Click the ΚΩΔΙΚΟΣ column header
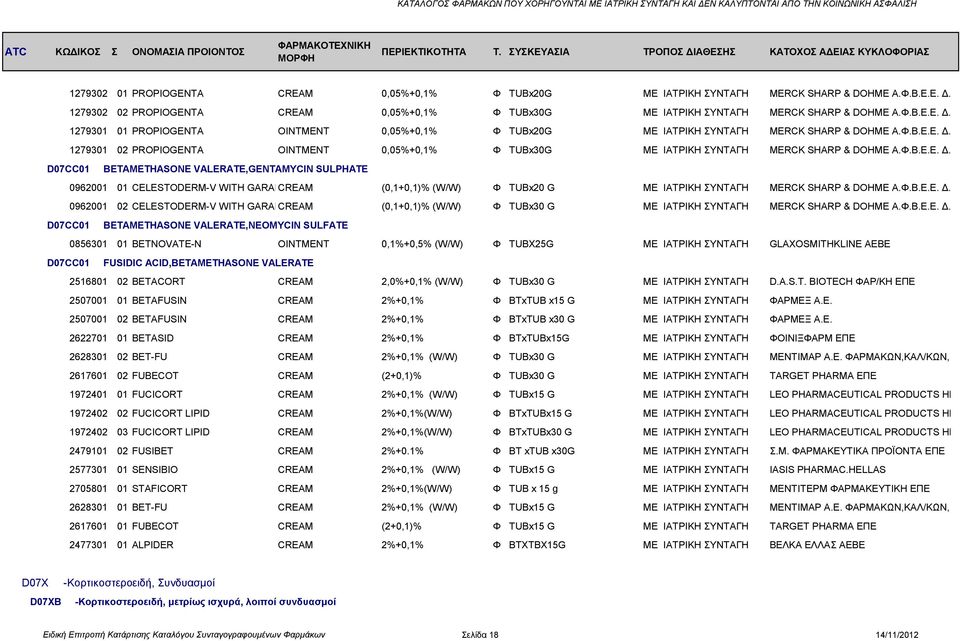960x641 pixels. pyautogui.click(x=78, y=51)
